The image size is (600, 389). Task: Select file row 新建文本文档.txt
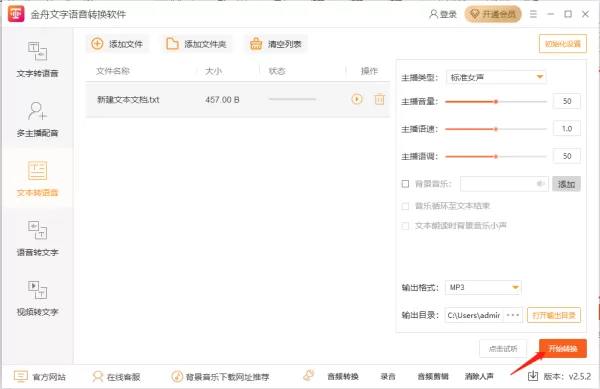tap(238, 99)
